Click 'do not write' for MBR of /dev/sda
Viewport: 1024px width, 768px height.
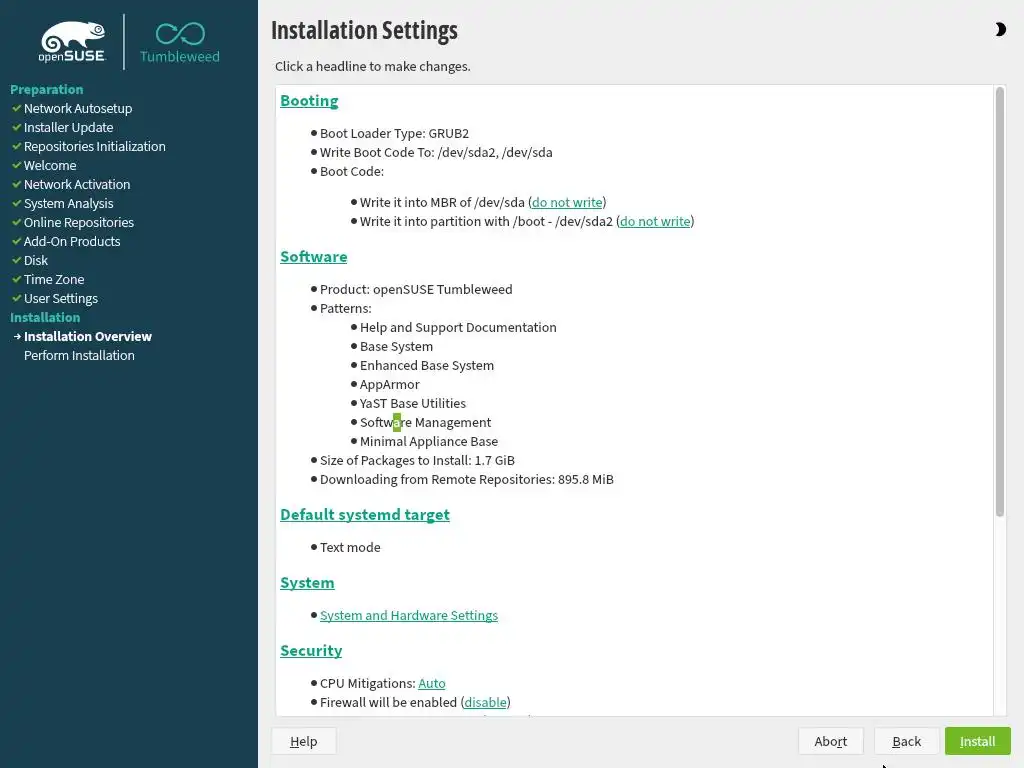coord(567,202)
